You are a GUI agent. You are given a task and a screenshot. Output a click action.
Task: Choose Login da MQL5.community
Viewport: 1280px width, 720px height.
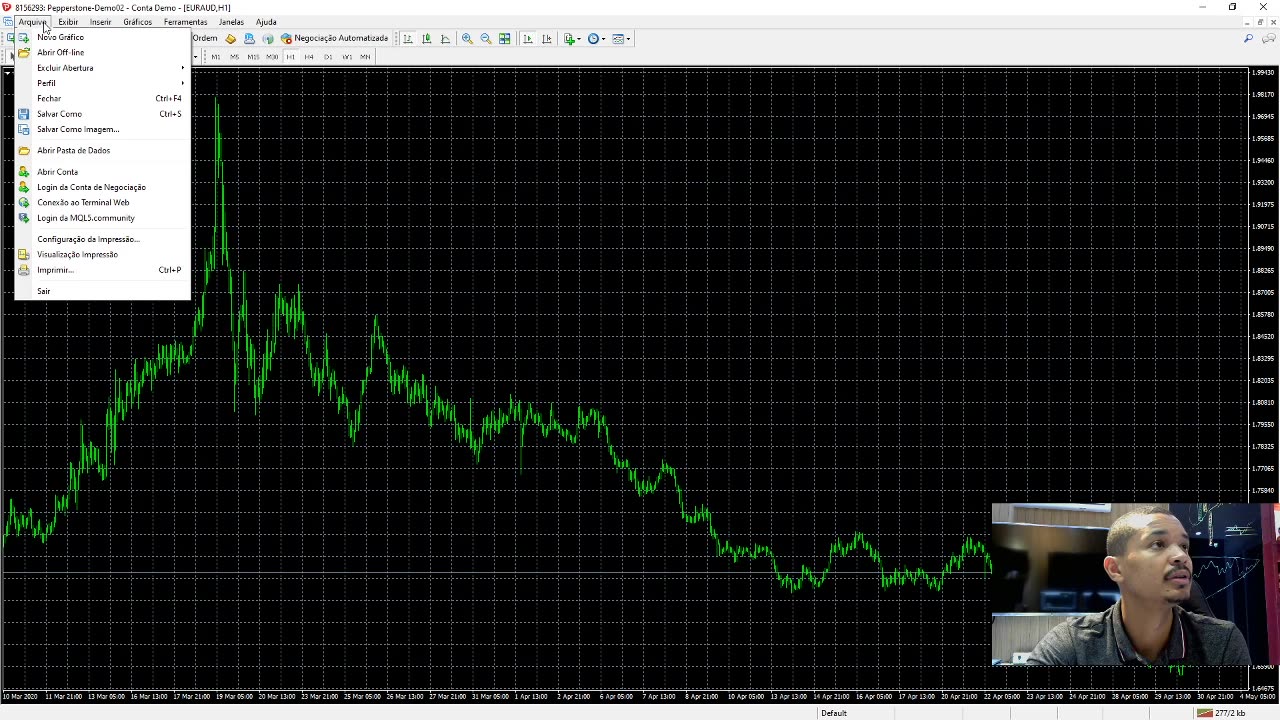point(102,218)
